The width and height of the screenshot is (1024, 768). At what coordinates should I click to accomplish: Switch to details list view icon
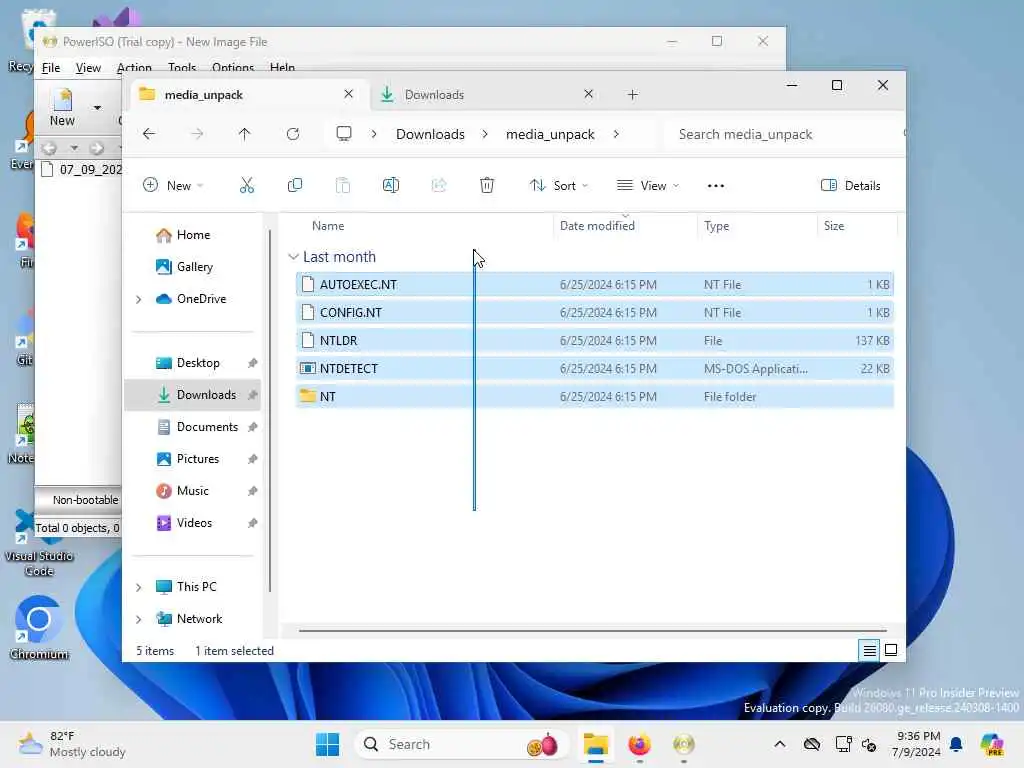pos(869,650)
